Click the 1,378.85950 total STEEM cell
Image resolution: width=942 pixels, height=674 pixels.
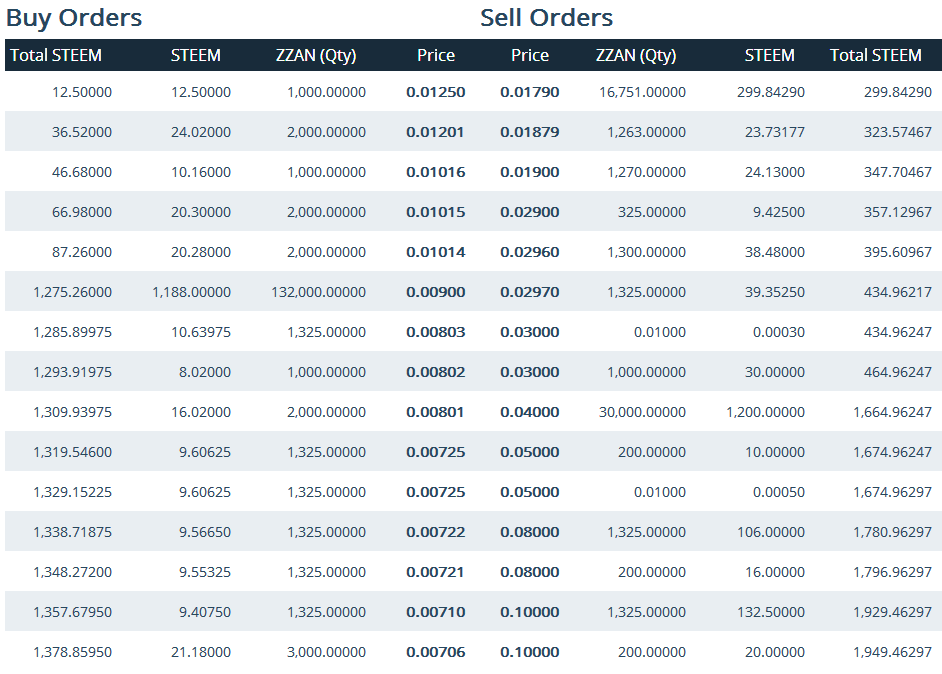click(x=72, y=652)
